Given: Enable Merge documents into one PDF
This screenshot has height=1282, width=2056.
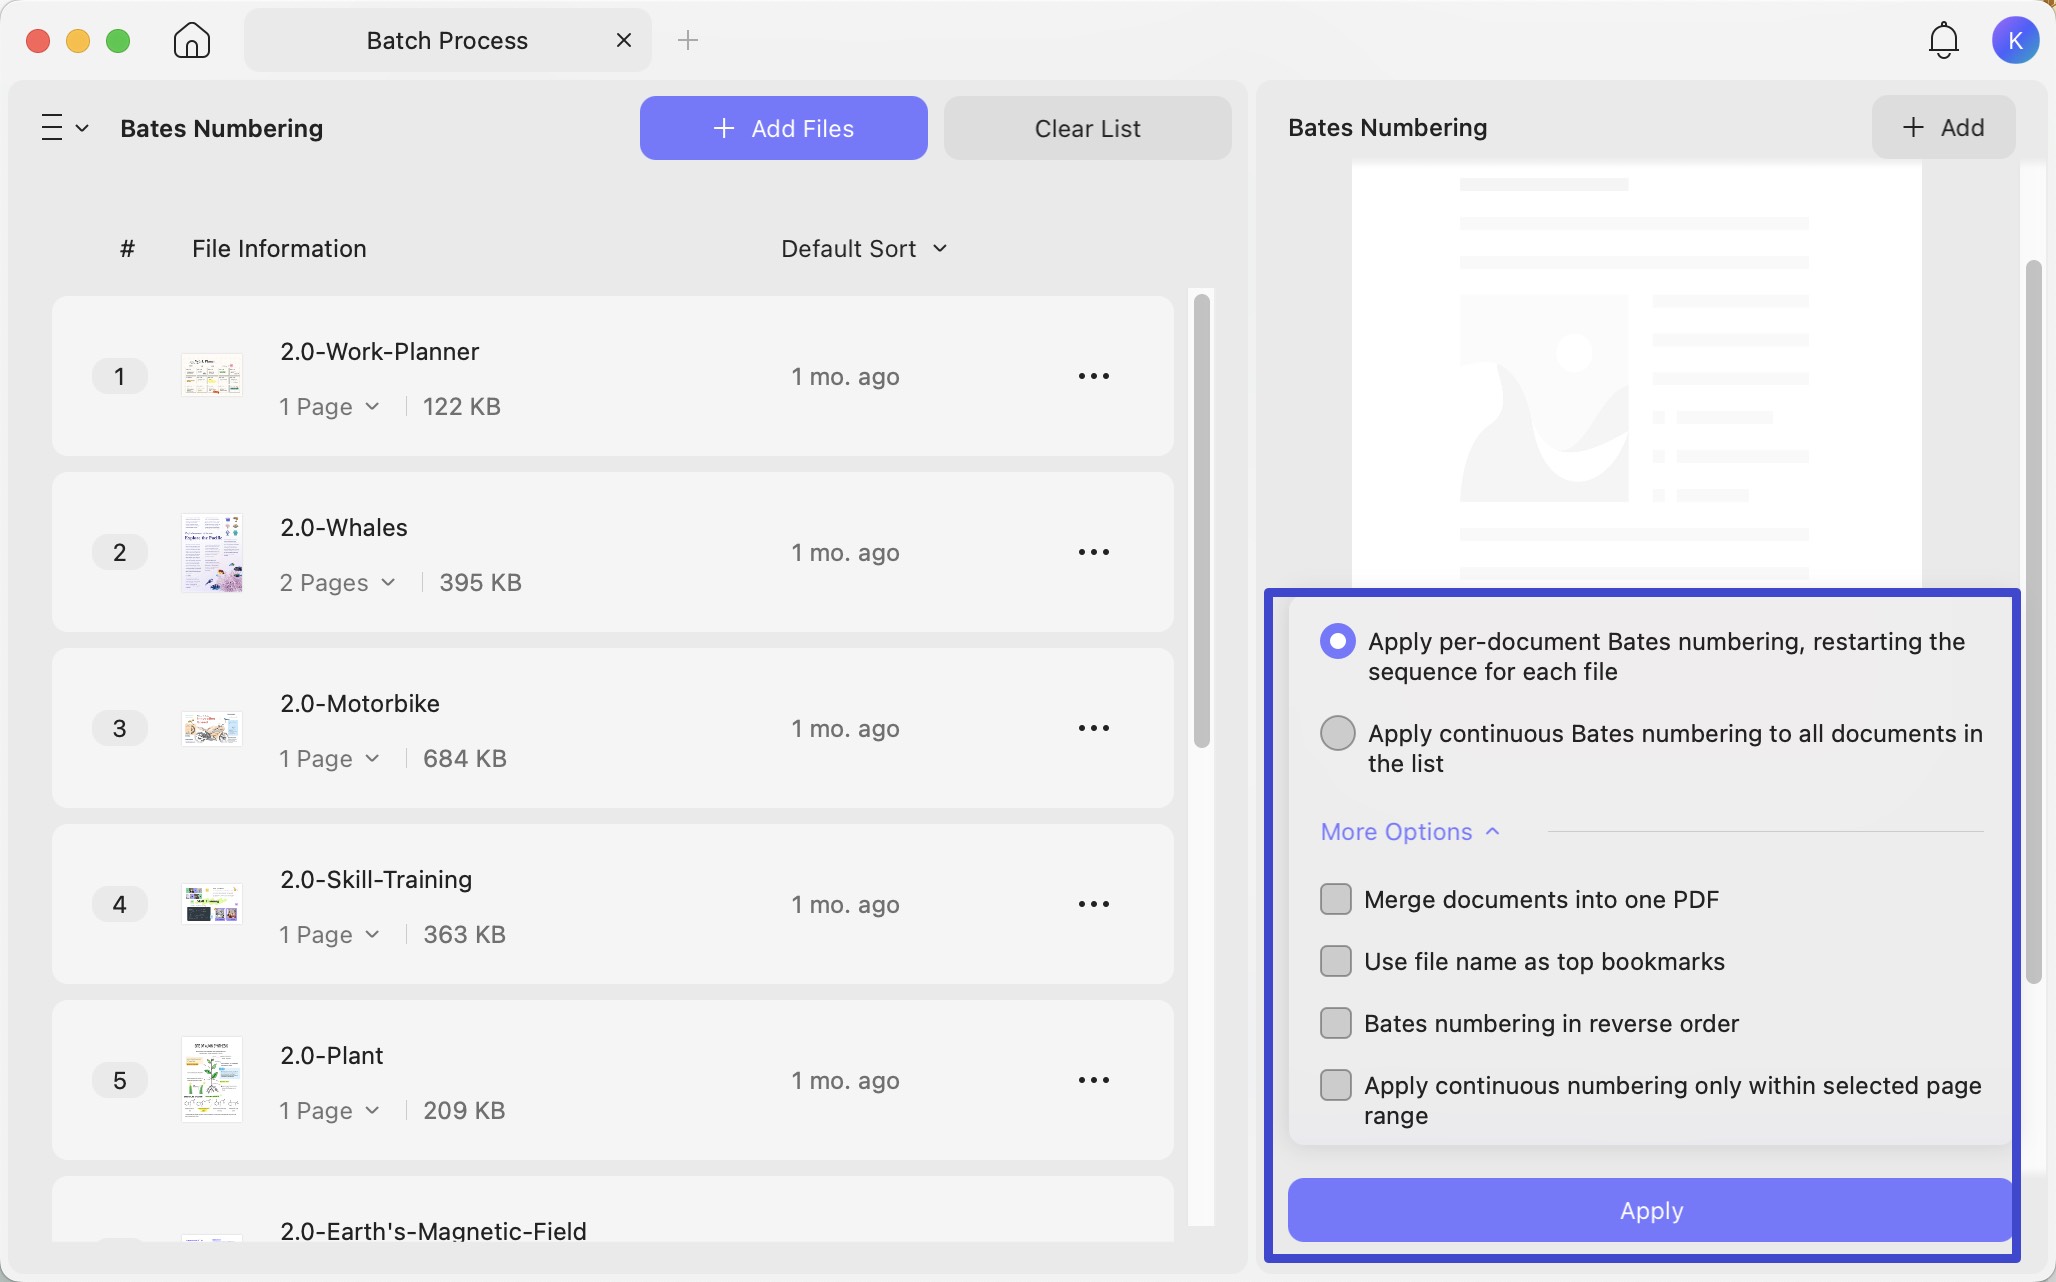Looking at the screenshot, I should (x=1335, y=899).
